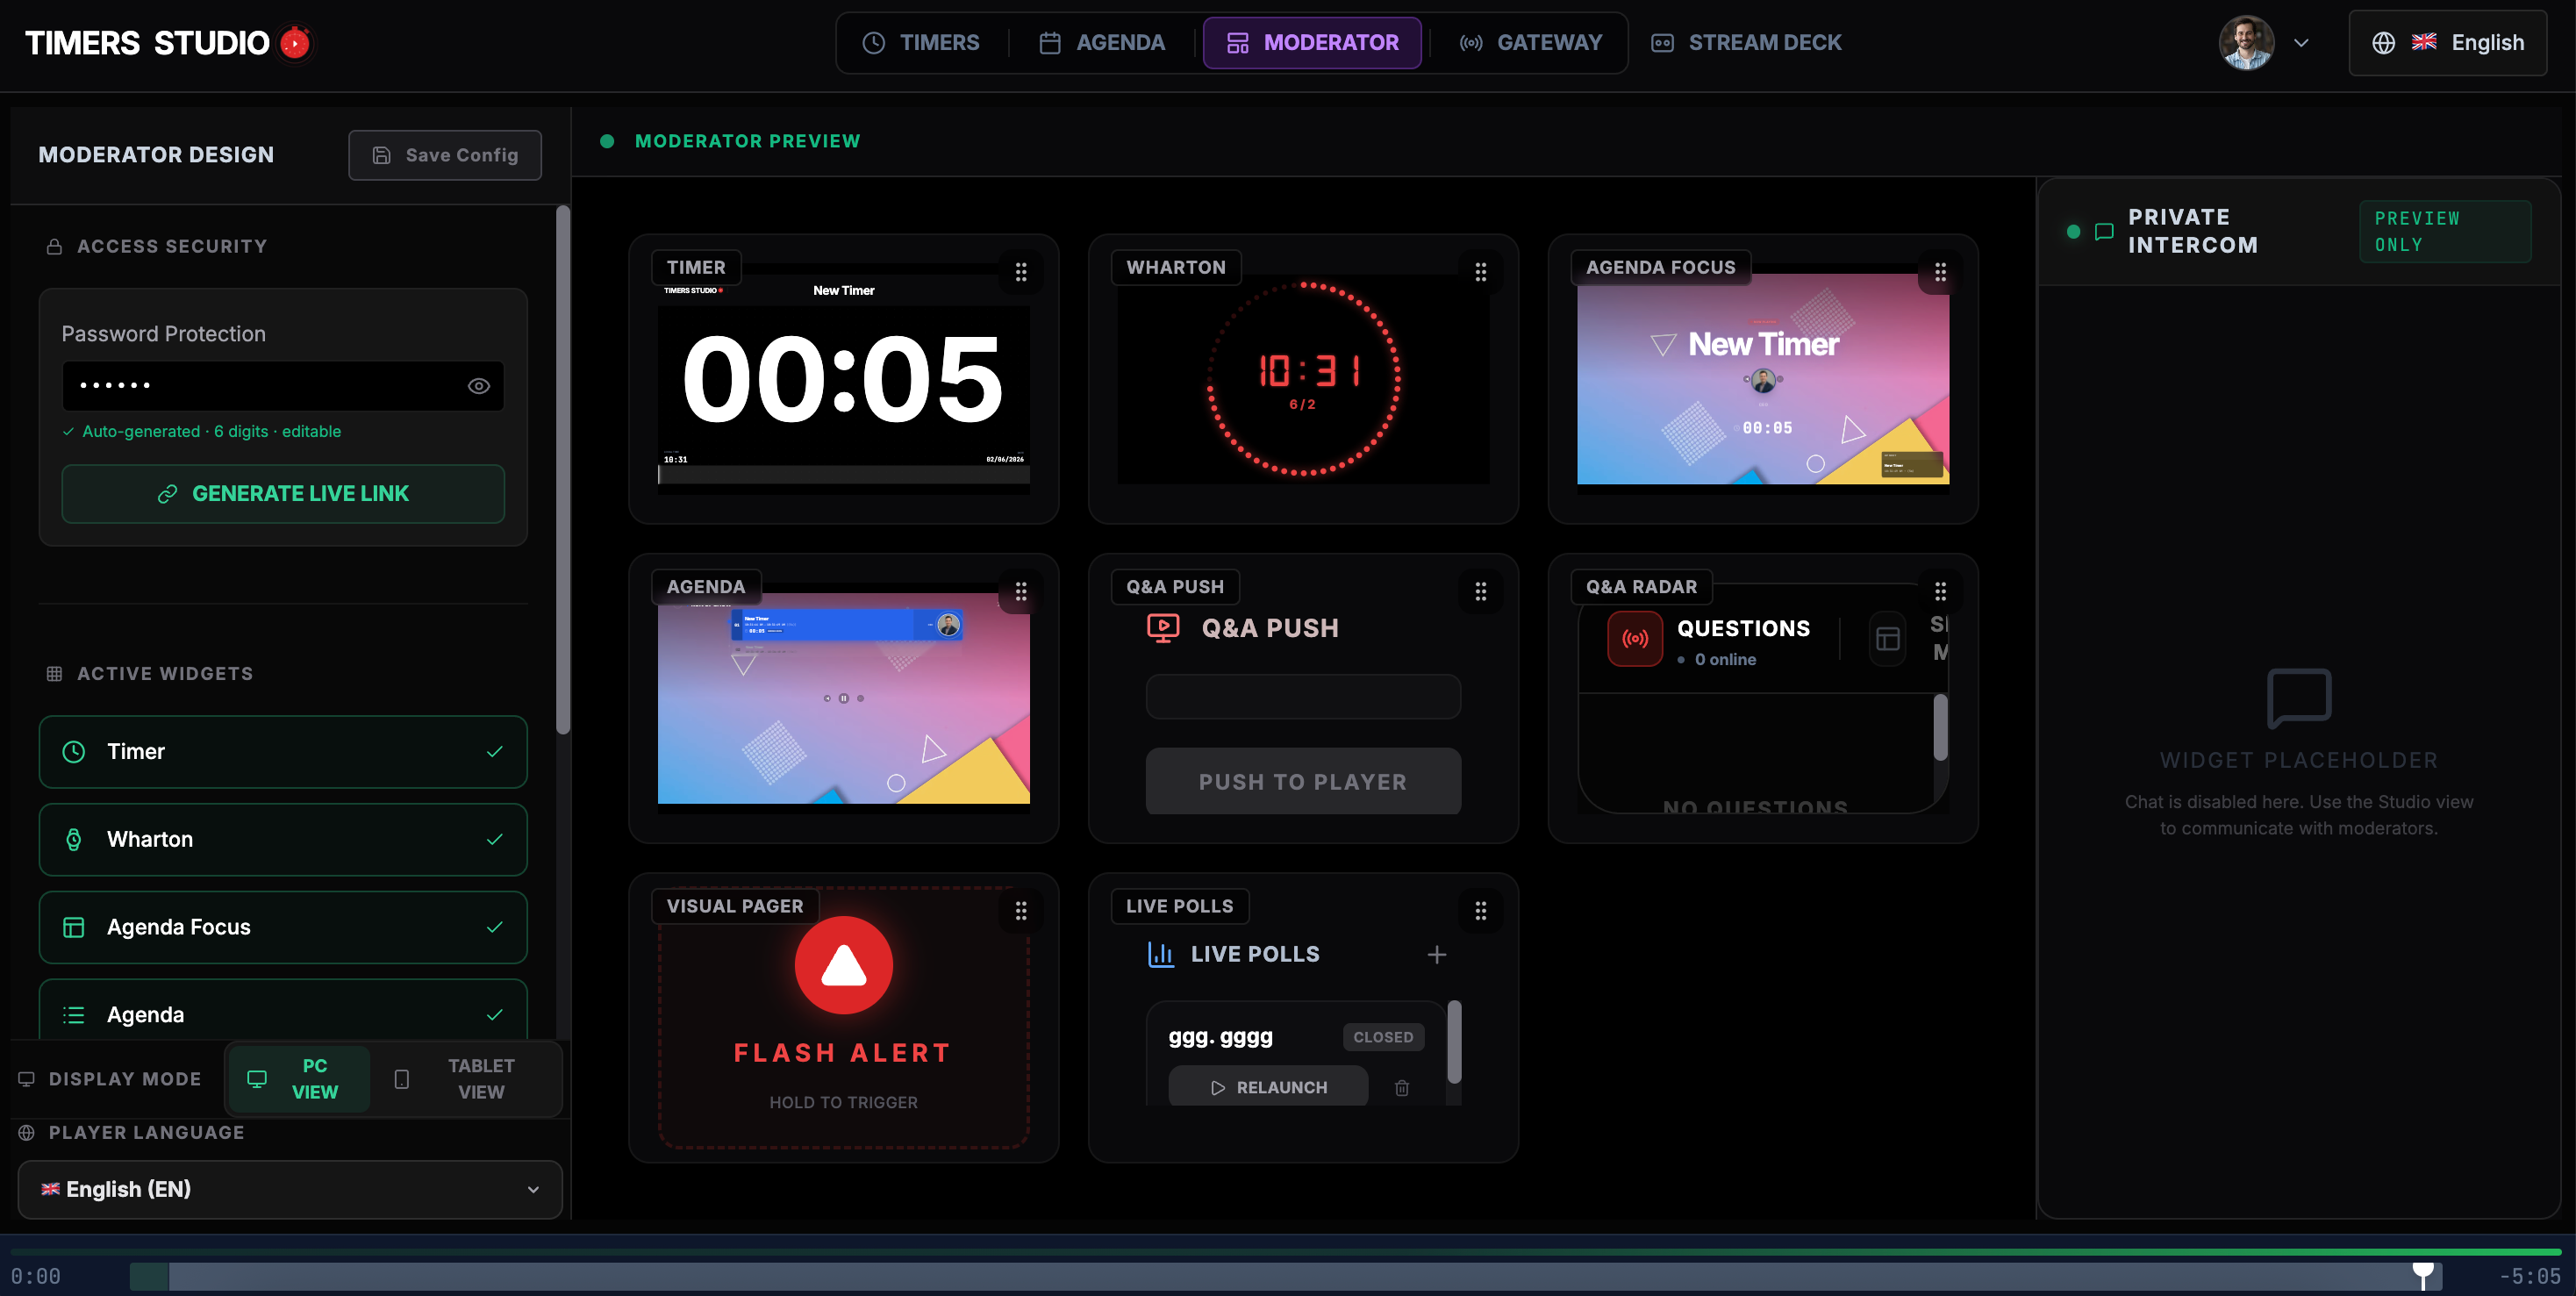Click the Private Intercom chat icon
Image resolution: width=2576 pixels, height=1296 pixels.
[x=2104, y=232]
